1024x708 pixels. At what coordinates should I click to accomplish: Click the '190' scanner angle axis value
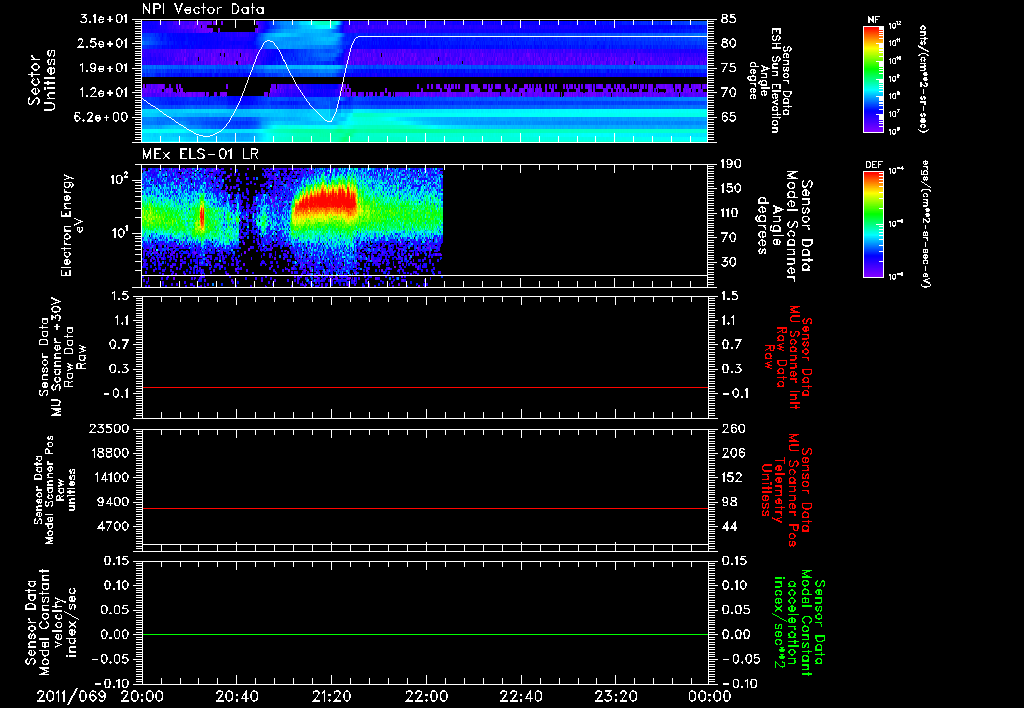[732, 164]
